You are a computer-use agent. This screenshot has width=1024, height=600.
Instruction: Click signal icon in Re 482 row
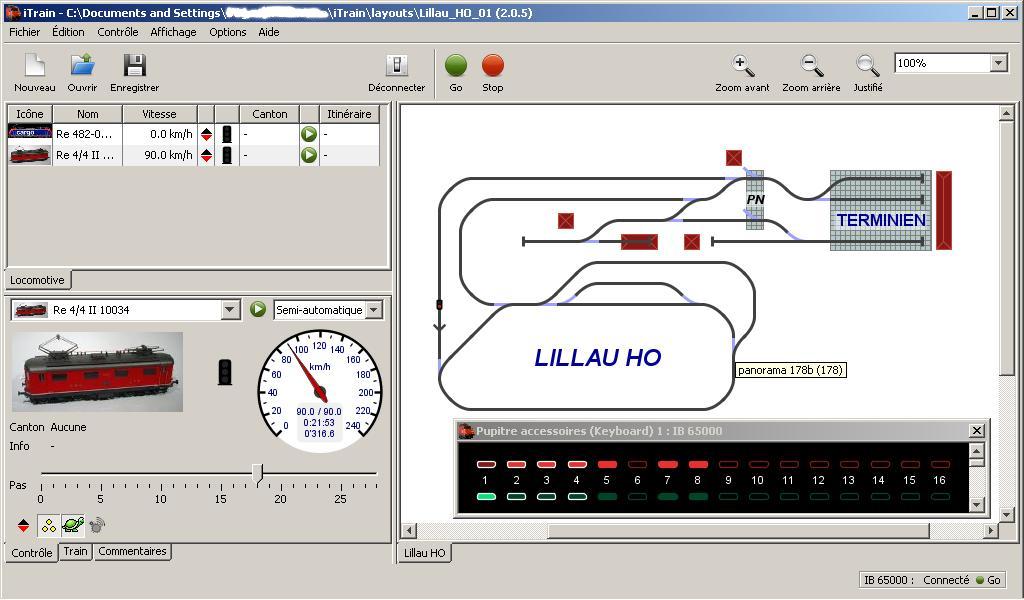(x=227, y=134)
